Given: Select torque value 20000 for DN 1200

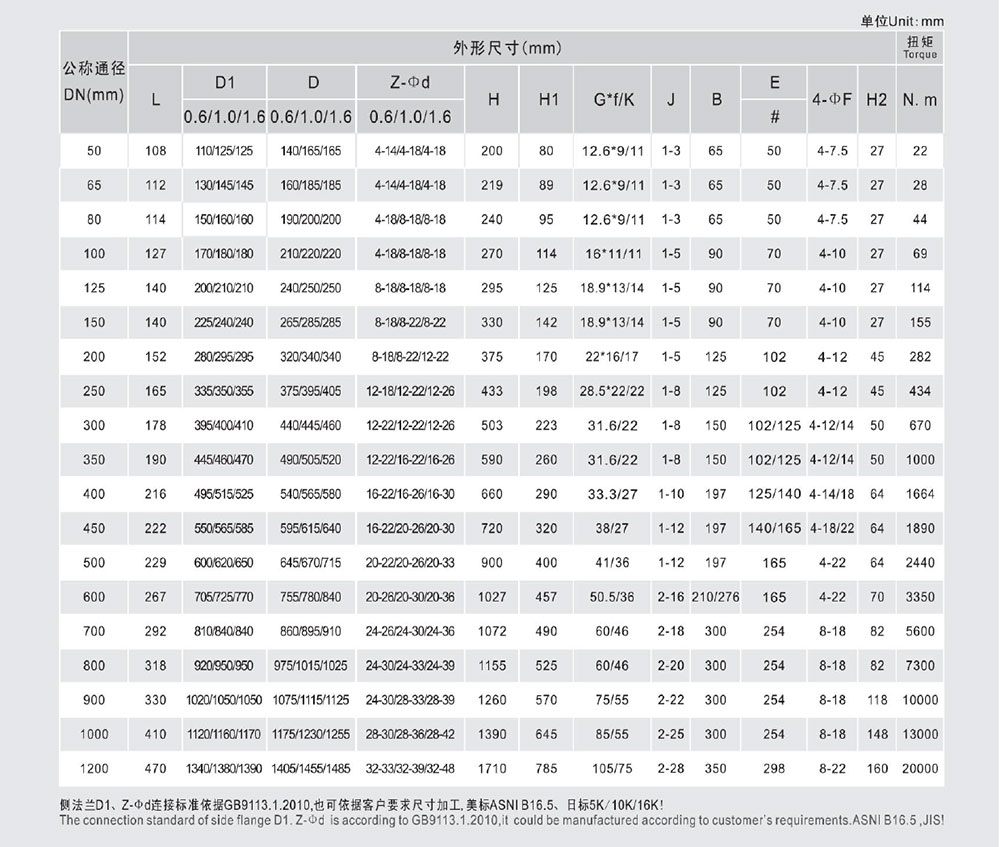Looking at the screenshot, I should click(922, 770).
